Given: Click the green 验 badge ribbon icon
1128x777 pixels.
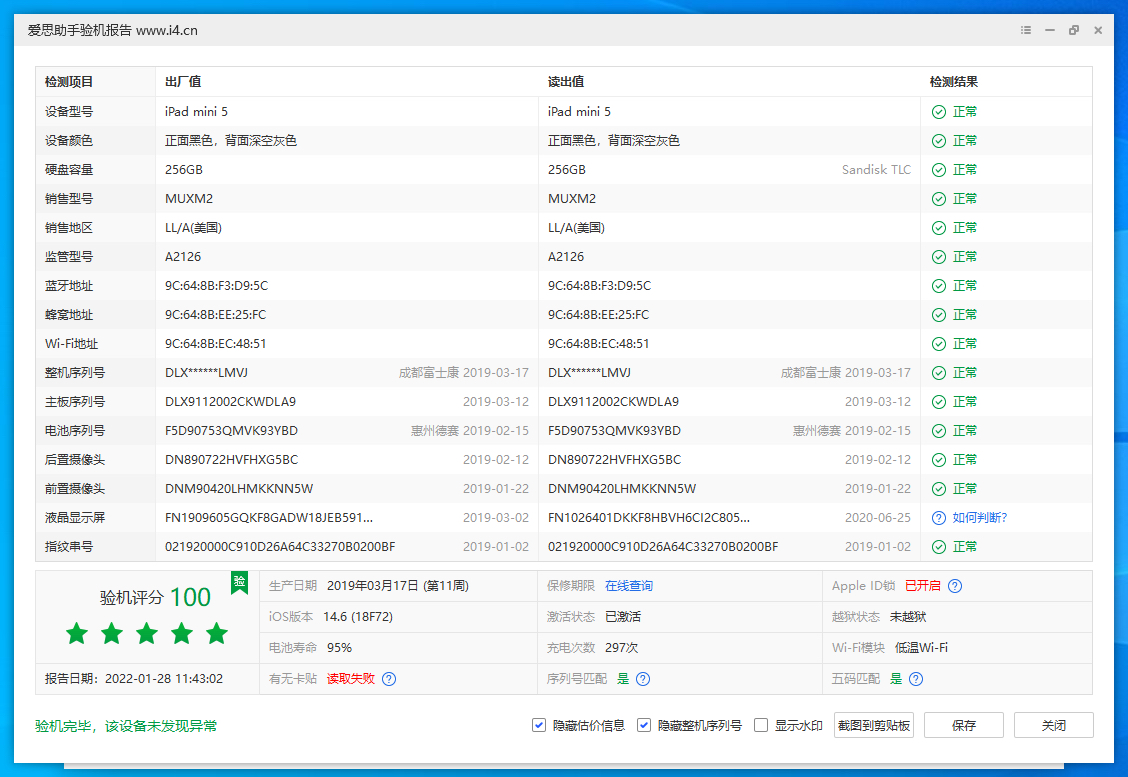Looking at the screenshot, I should [239, 582].
